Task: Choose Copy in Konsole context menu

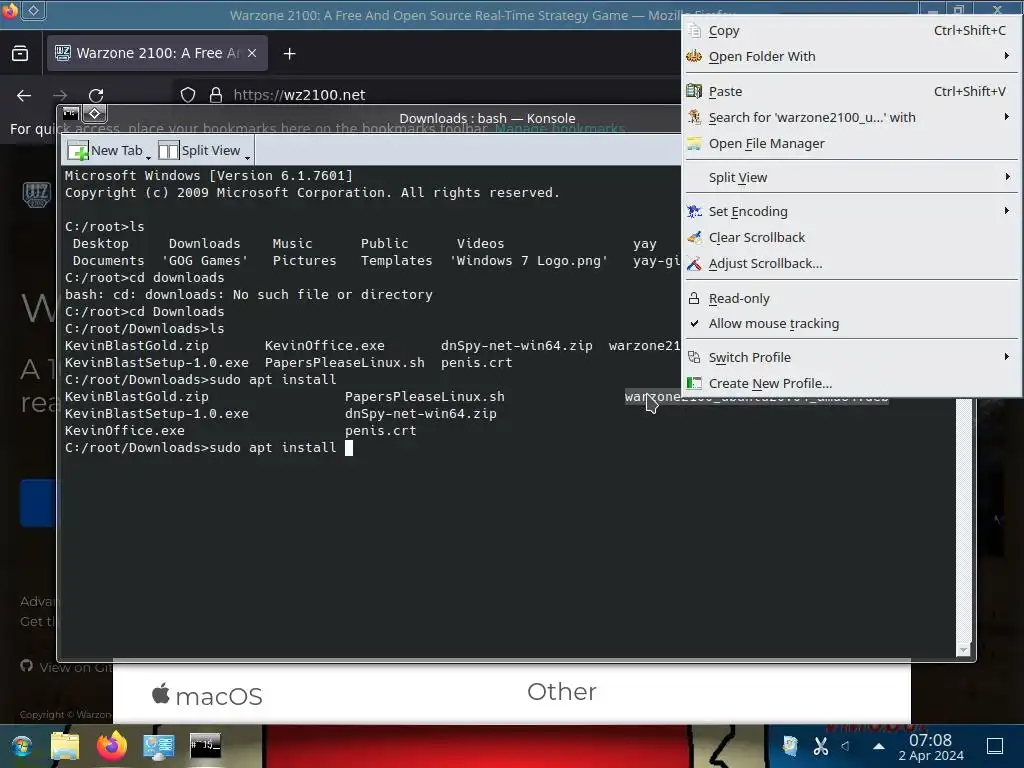Action: 851,31
